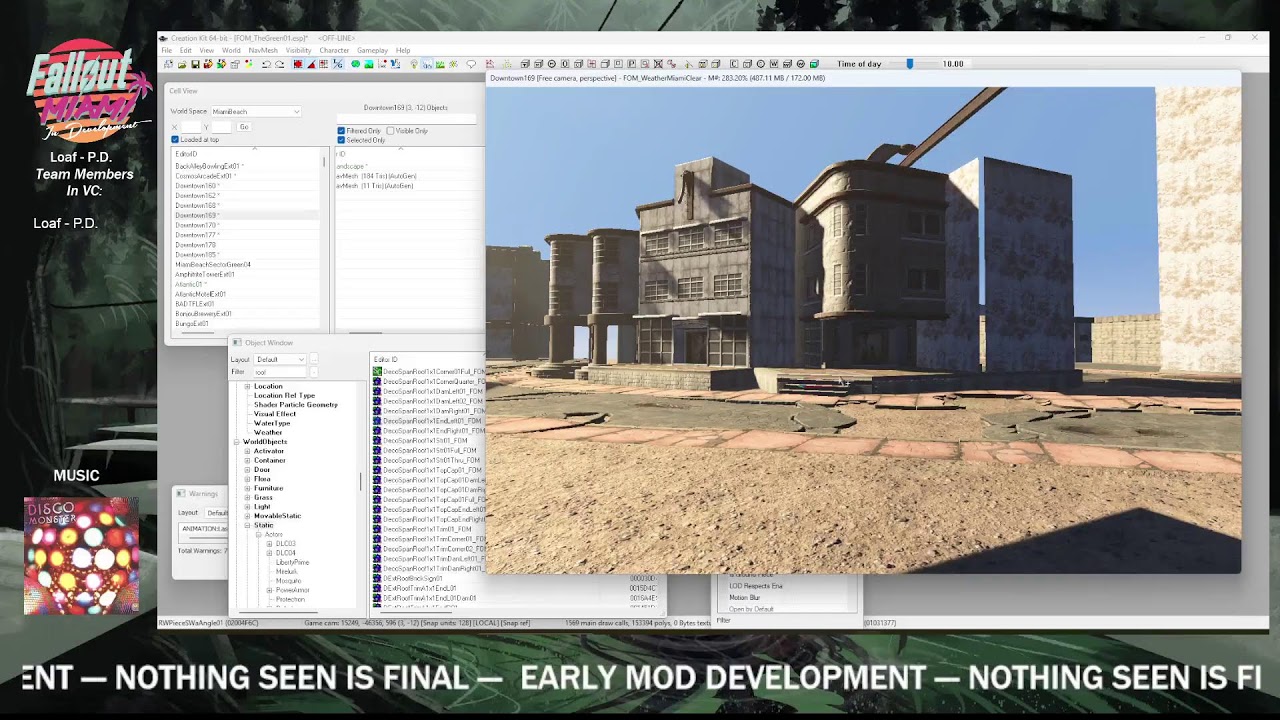Click the crossed-box X toolbar icon
The image size is (1280, 720).
pos(658,64)
